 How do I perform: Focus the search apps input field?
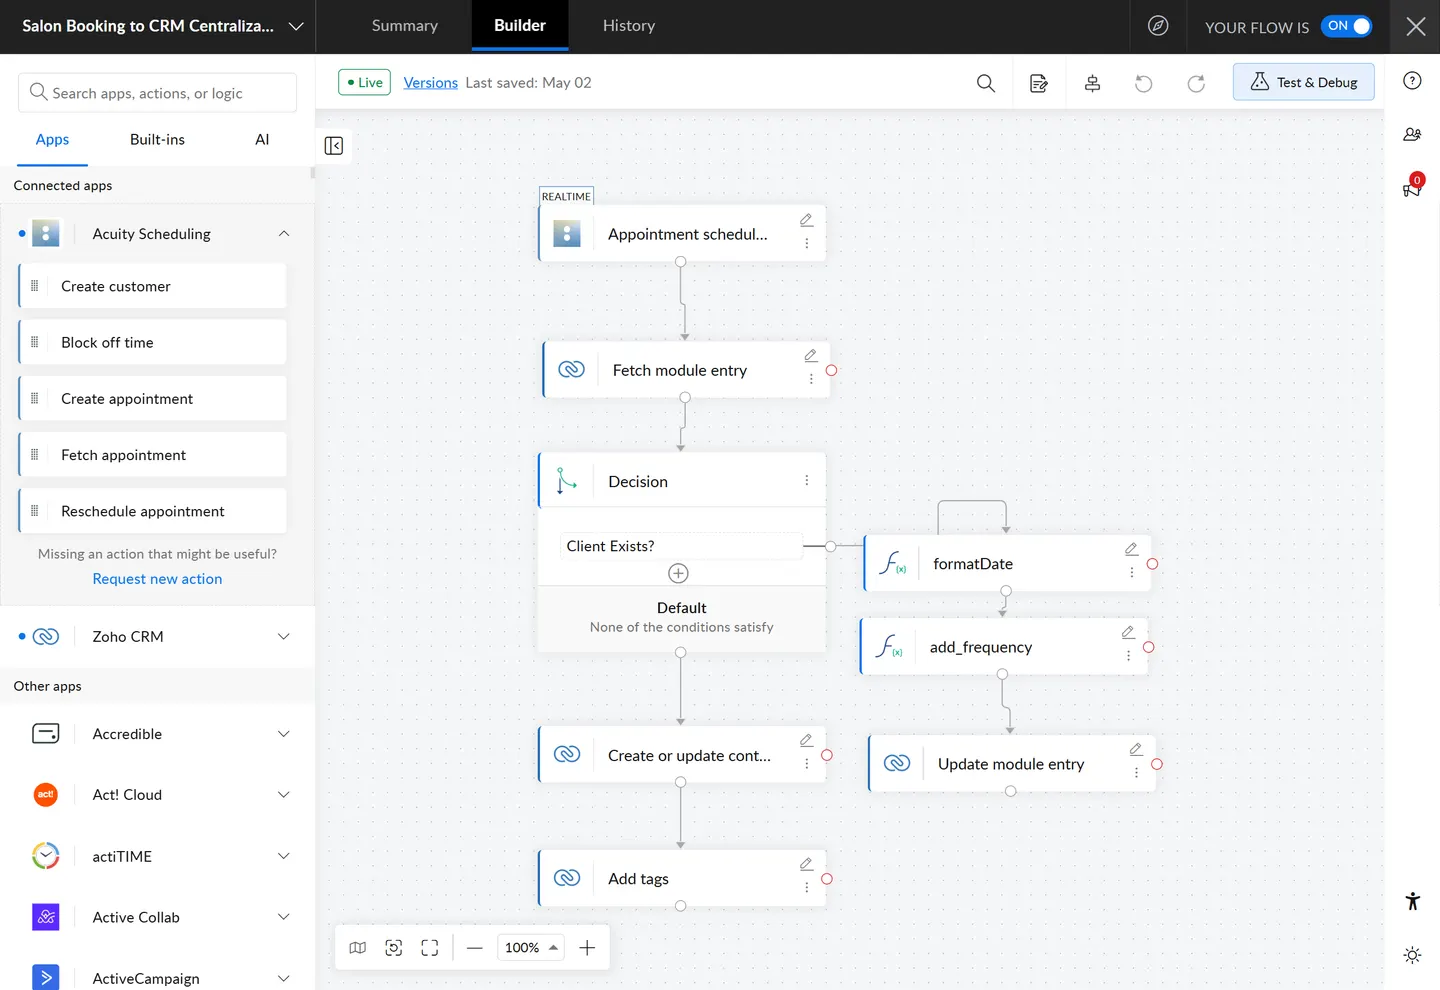pos(157,93)
